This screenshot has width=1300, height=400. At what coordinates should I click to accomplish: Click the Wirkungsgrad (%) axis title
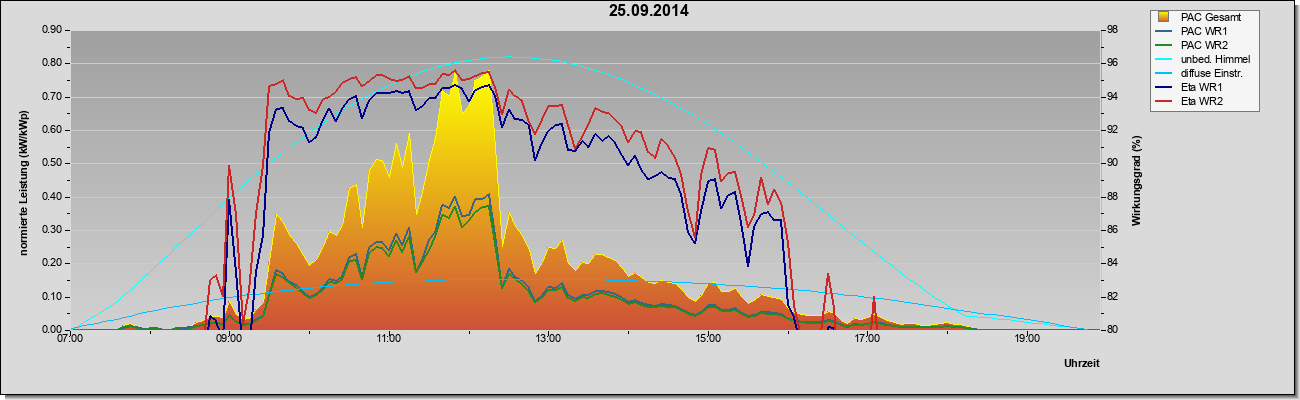click(x=1137, y=180)
